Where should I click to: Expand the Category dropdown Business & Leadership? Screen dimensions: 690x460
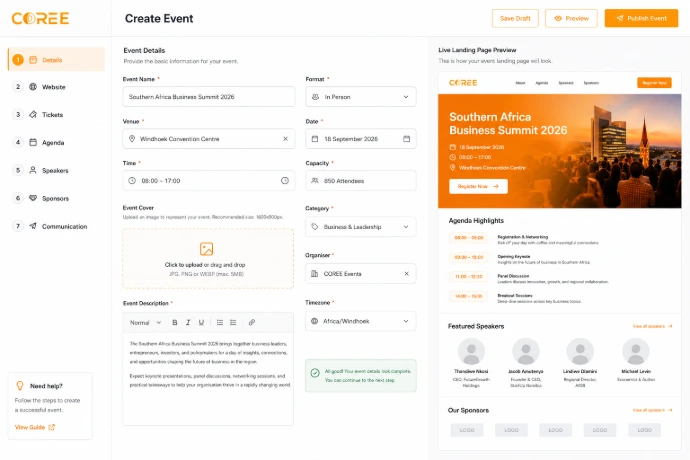[x=361, y=227]
